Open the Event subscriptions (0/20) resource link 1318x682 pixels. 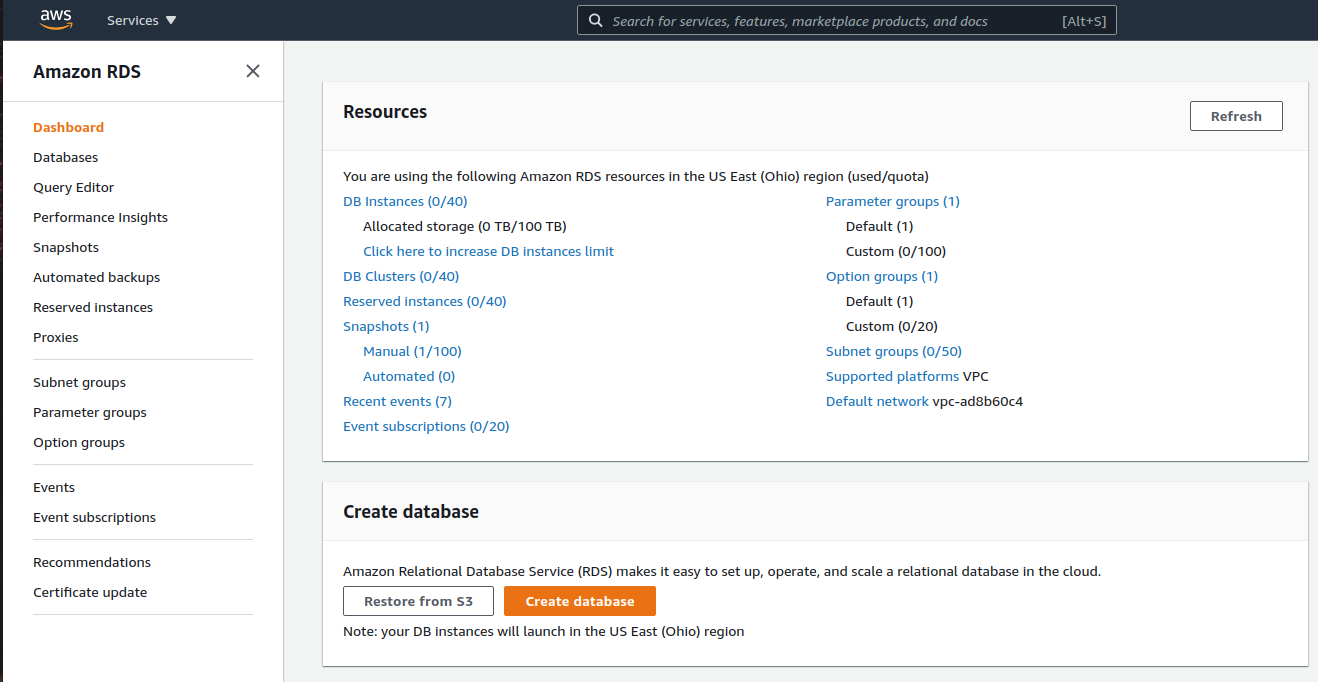(x=426, y=426)
